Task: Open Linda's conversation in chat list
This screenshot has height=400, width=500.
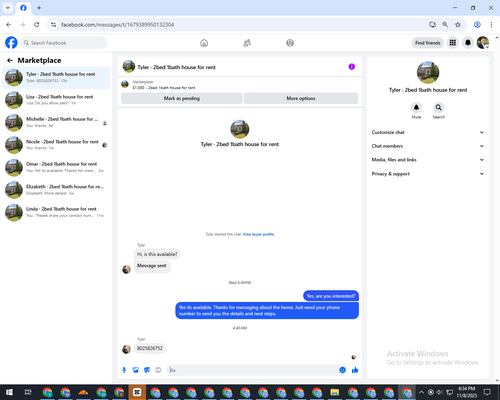Action: pyautogui.click(x=56, y=212)
